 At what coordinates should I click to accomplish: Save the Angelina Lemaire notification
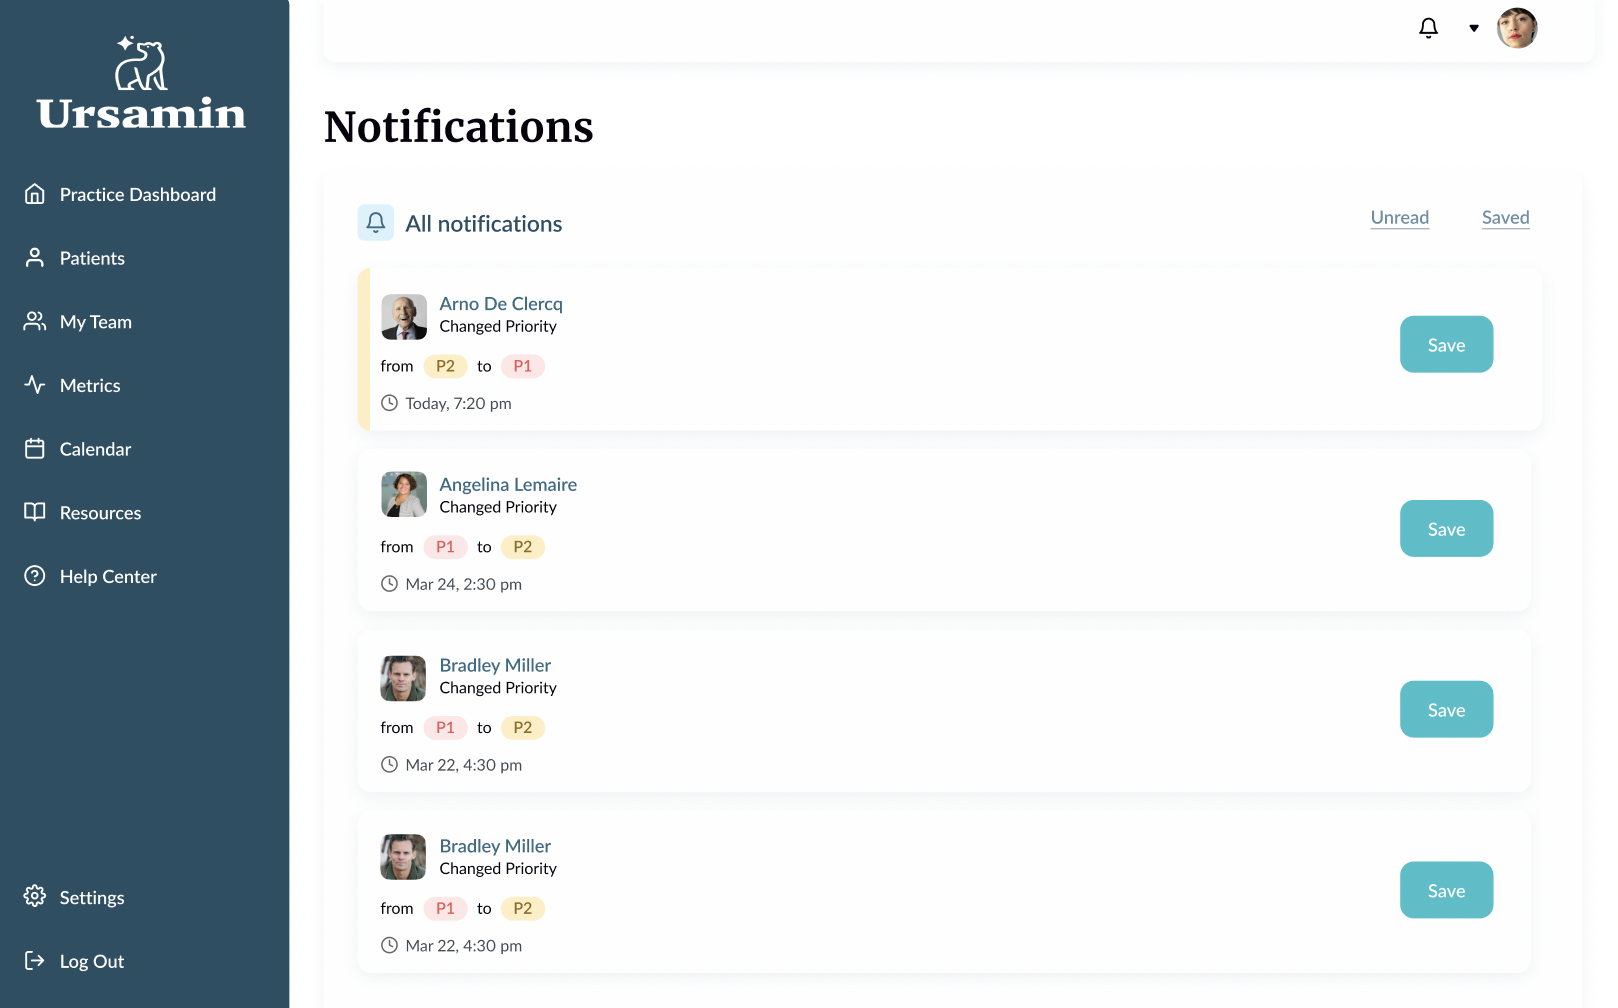[1446, 529]
